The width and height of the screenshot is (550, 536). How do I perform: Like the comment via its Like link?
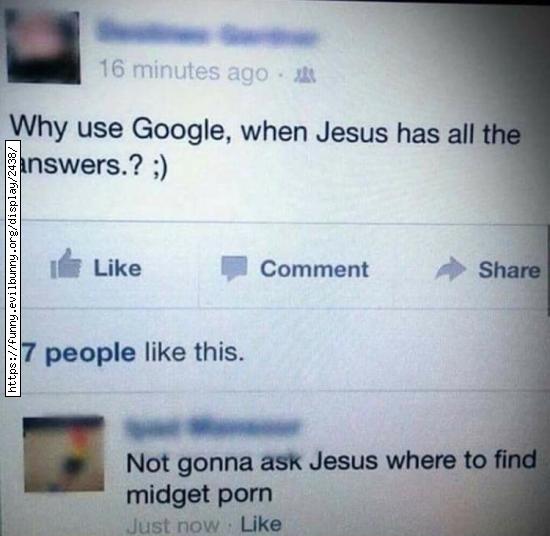coord(261,524)
